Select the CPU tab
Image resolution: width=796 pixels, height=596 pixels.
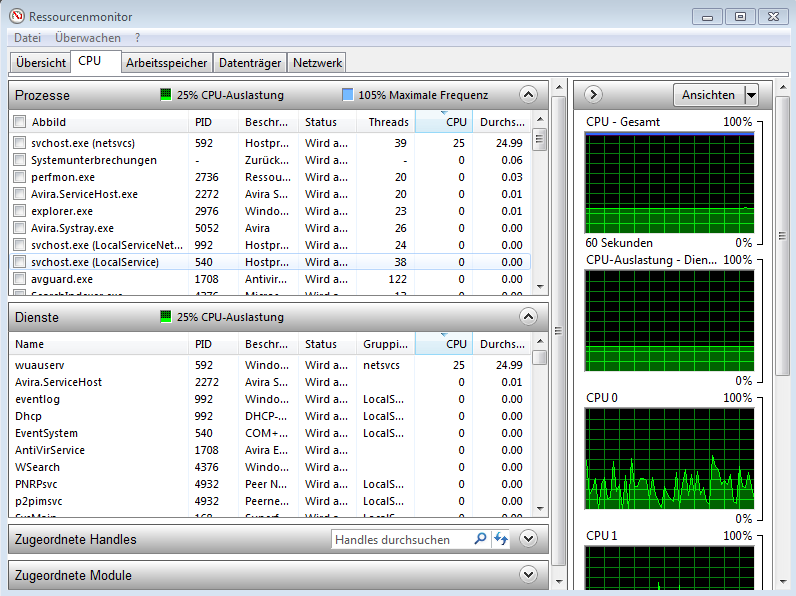pyautogui.click(x=95, y=61)
